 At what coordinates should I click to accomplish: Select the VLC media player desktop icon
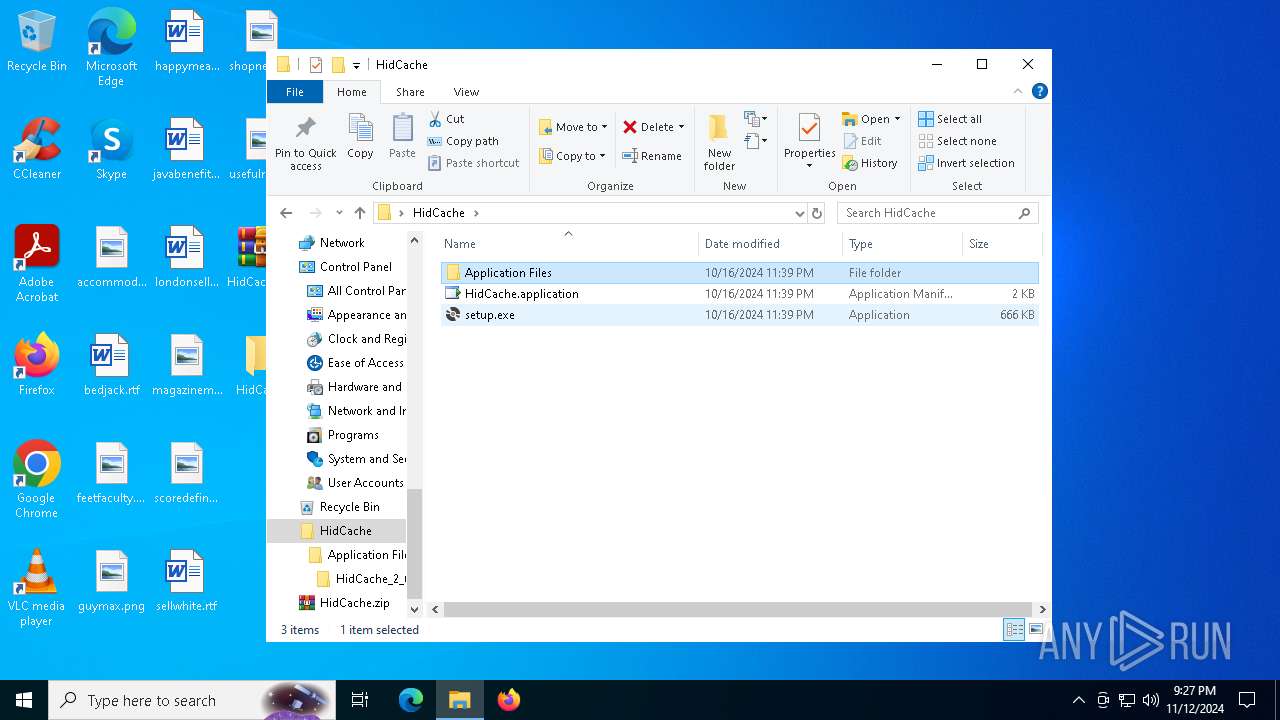coord(37,588)
